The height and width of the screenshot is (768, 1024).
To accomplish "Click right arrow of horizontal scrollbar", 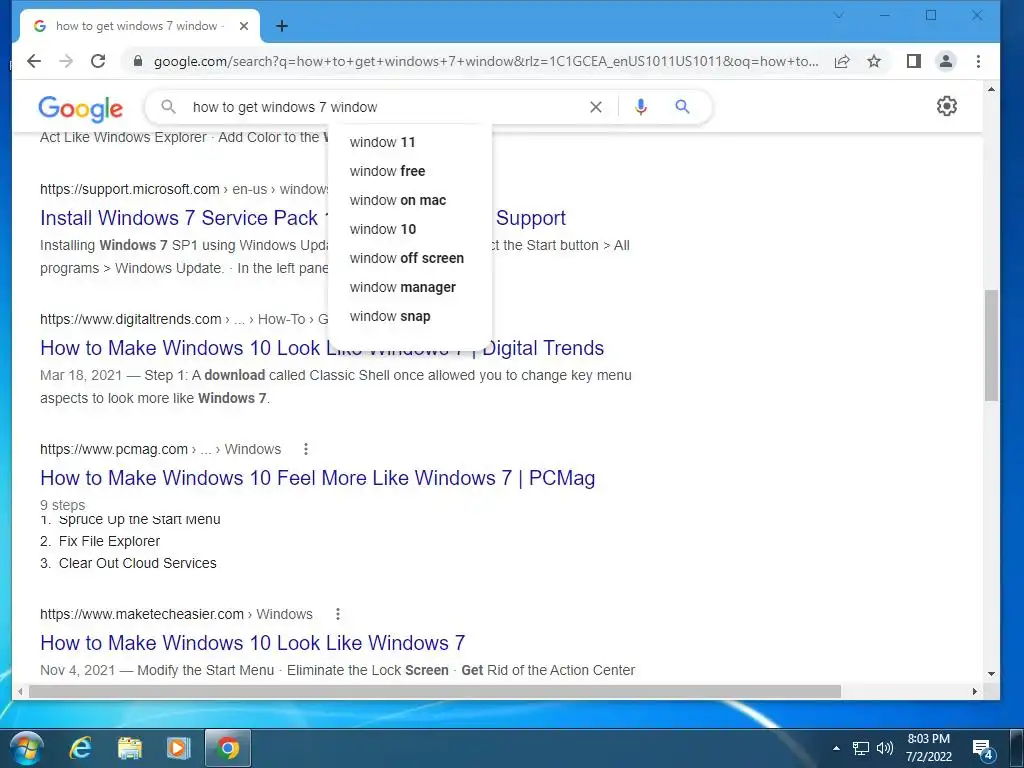I will [x=975, y=691].
